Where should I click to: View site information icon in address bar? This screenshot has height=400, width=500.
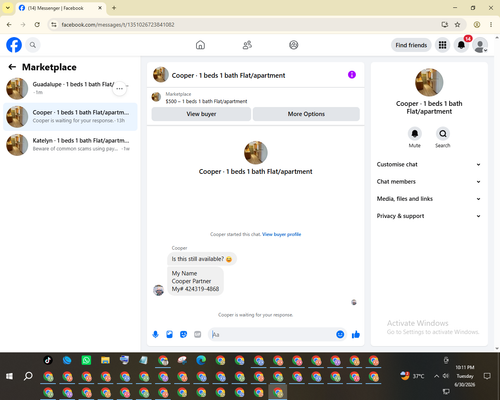54,25
